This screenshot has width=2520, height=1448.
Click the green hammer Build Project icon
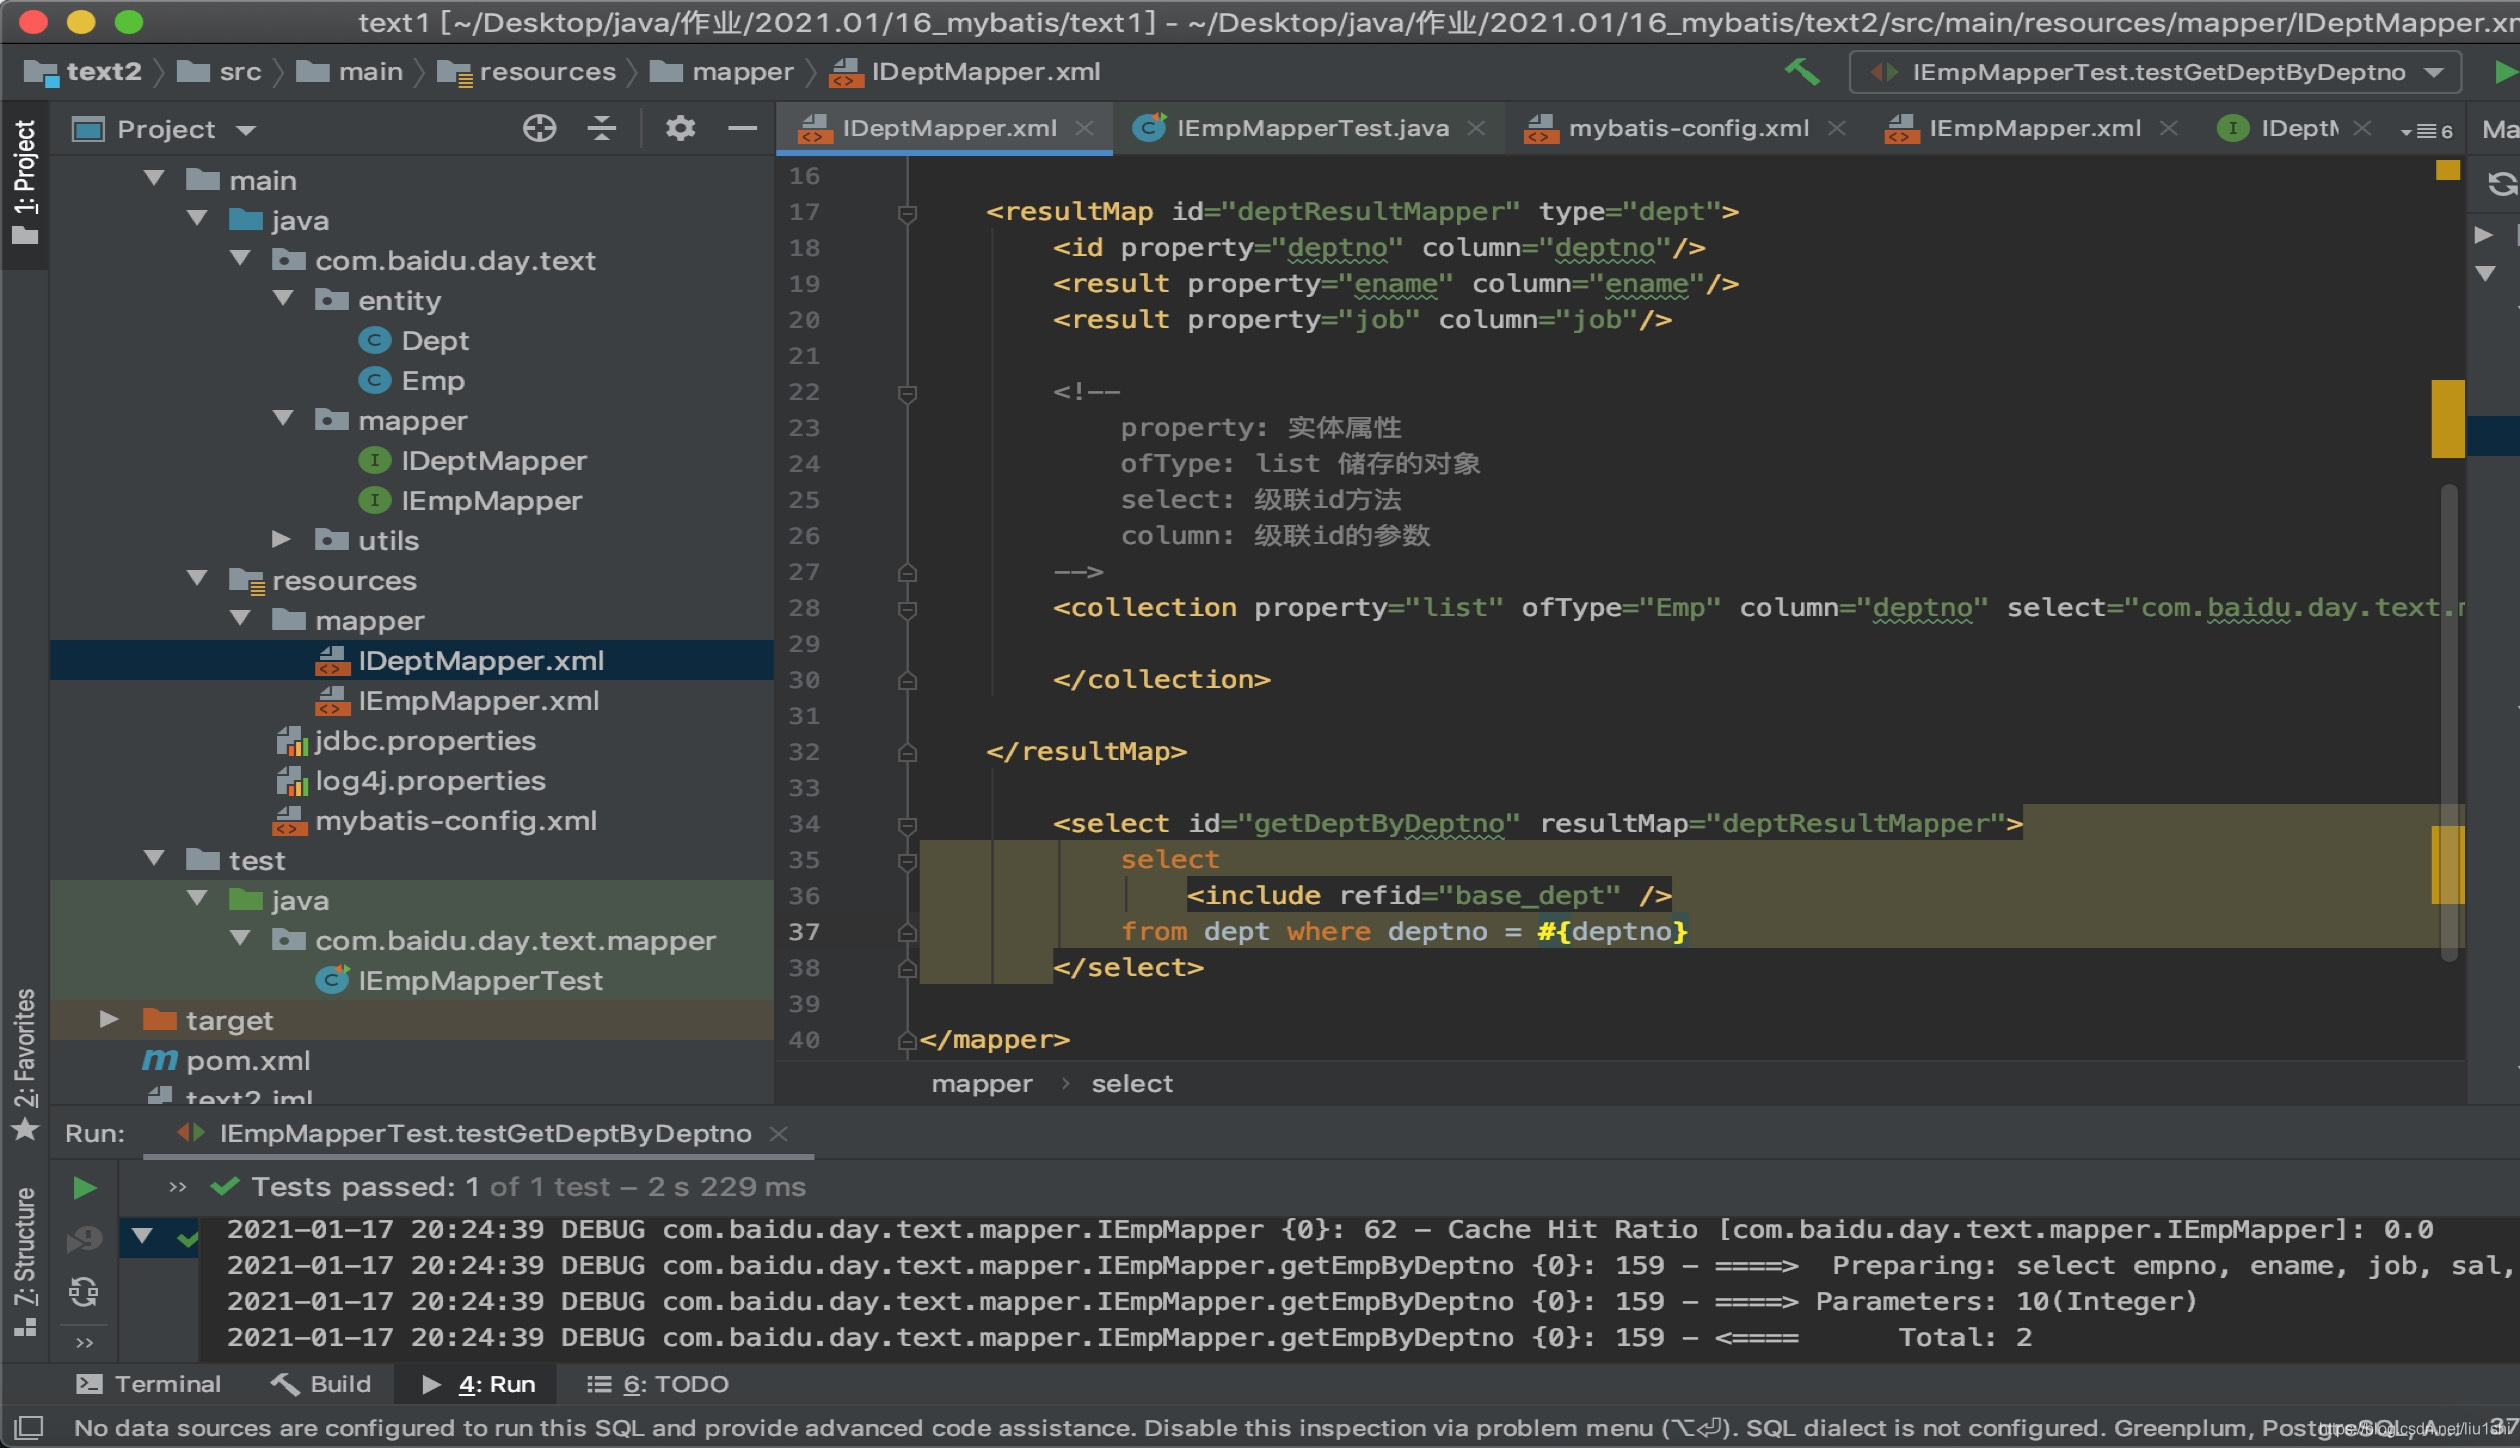click(x=1802, y=72)
